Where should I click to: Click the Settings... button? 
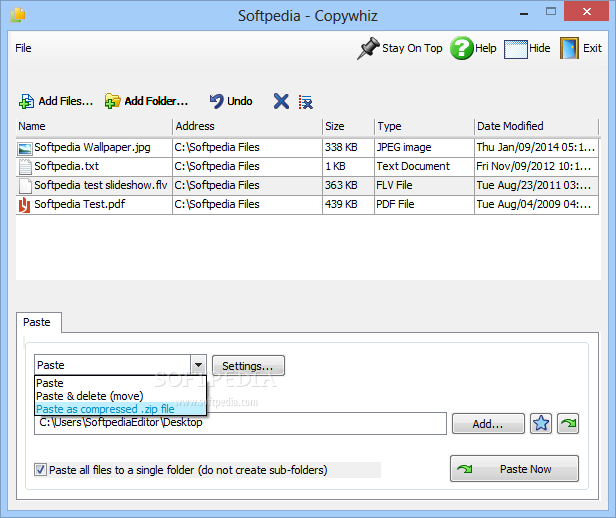[x=248, y=366]
